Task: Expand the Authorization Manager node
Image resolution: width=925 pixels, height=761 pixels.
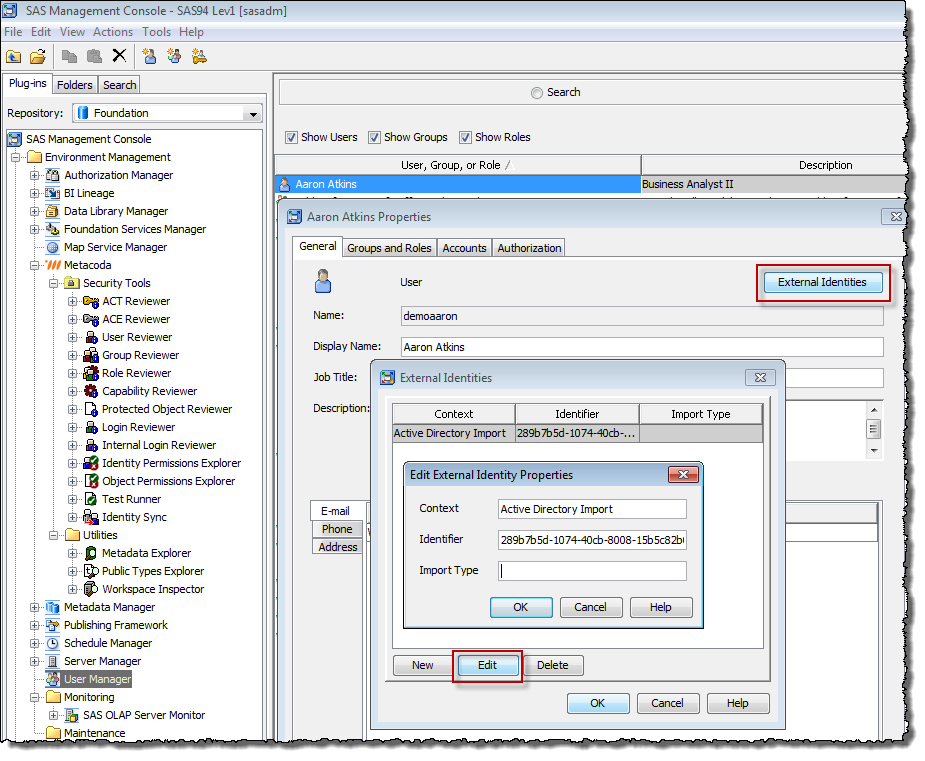Action: point(35,175)
